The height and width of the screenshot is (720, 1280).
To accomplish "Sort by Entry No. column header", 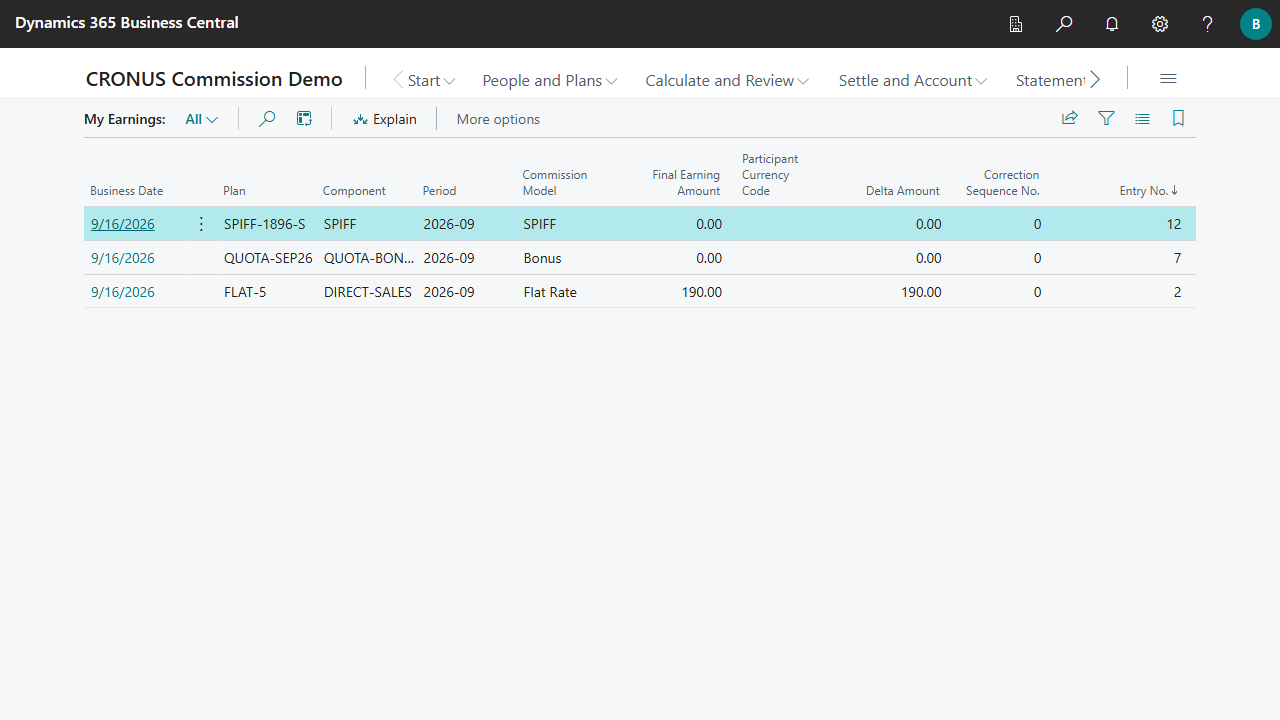I will coord(1148,191).
